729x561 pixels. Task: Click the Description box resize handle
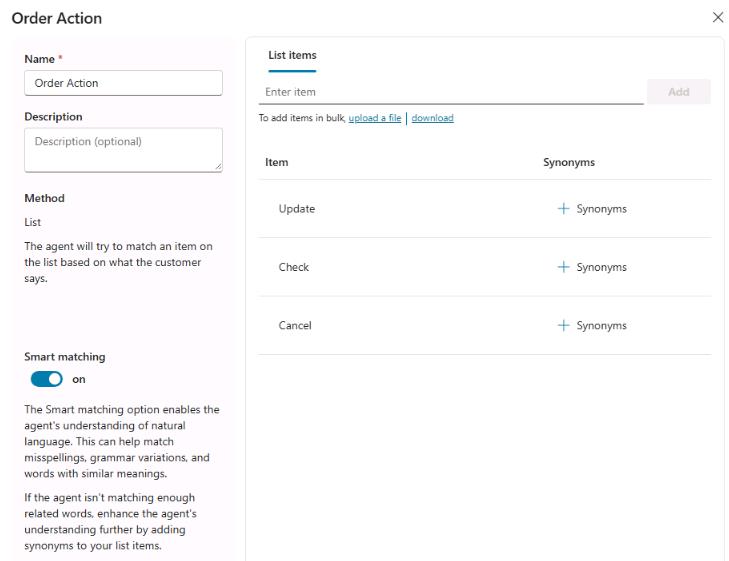218,167
